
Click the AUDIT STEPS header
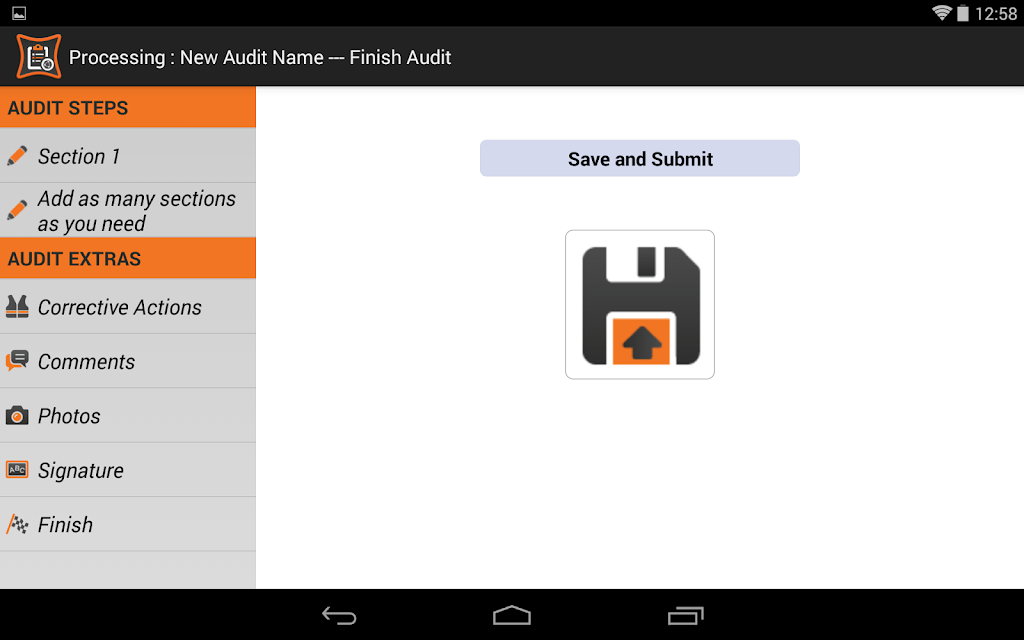(128, 107)
